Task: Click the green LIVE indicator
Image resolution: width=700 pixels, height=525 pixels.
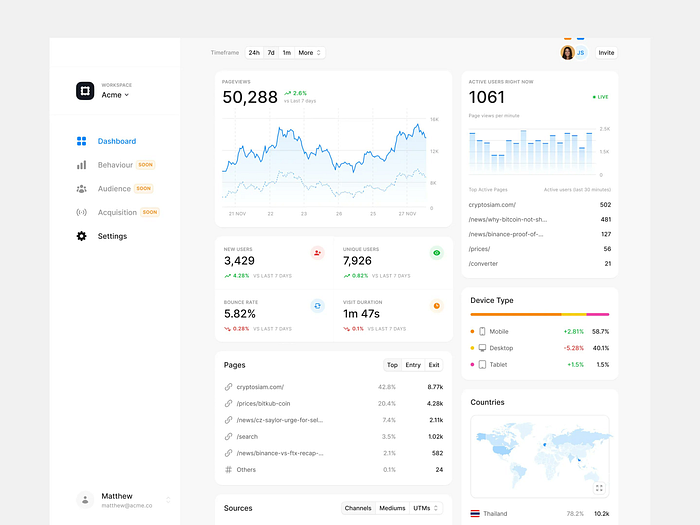Action: pos(600,97)
